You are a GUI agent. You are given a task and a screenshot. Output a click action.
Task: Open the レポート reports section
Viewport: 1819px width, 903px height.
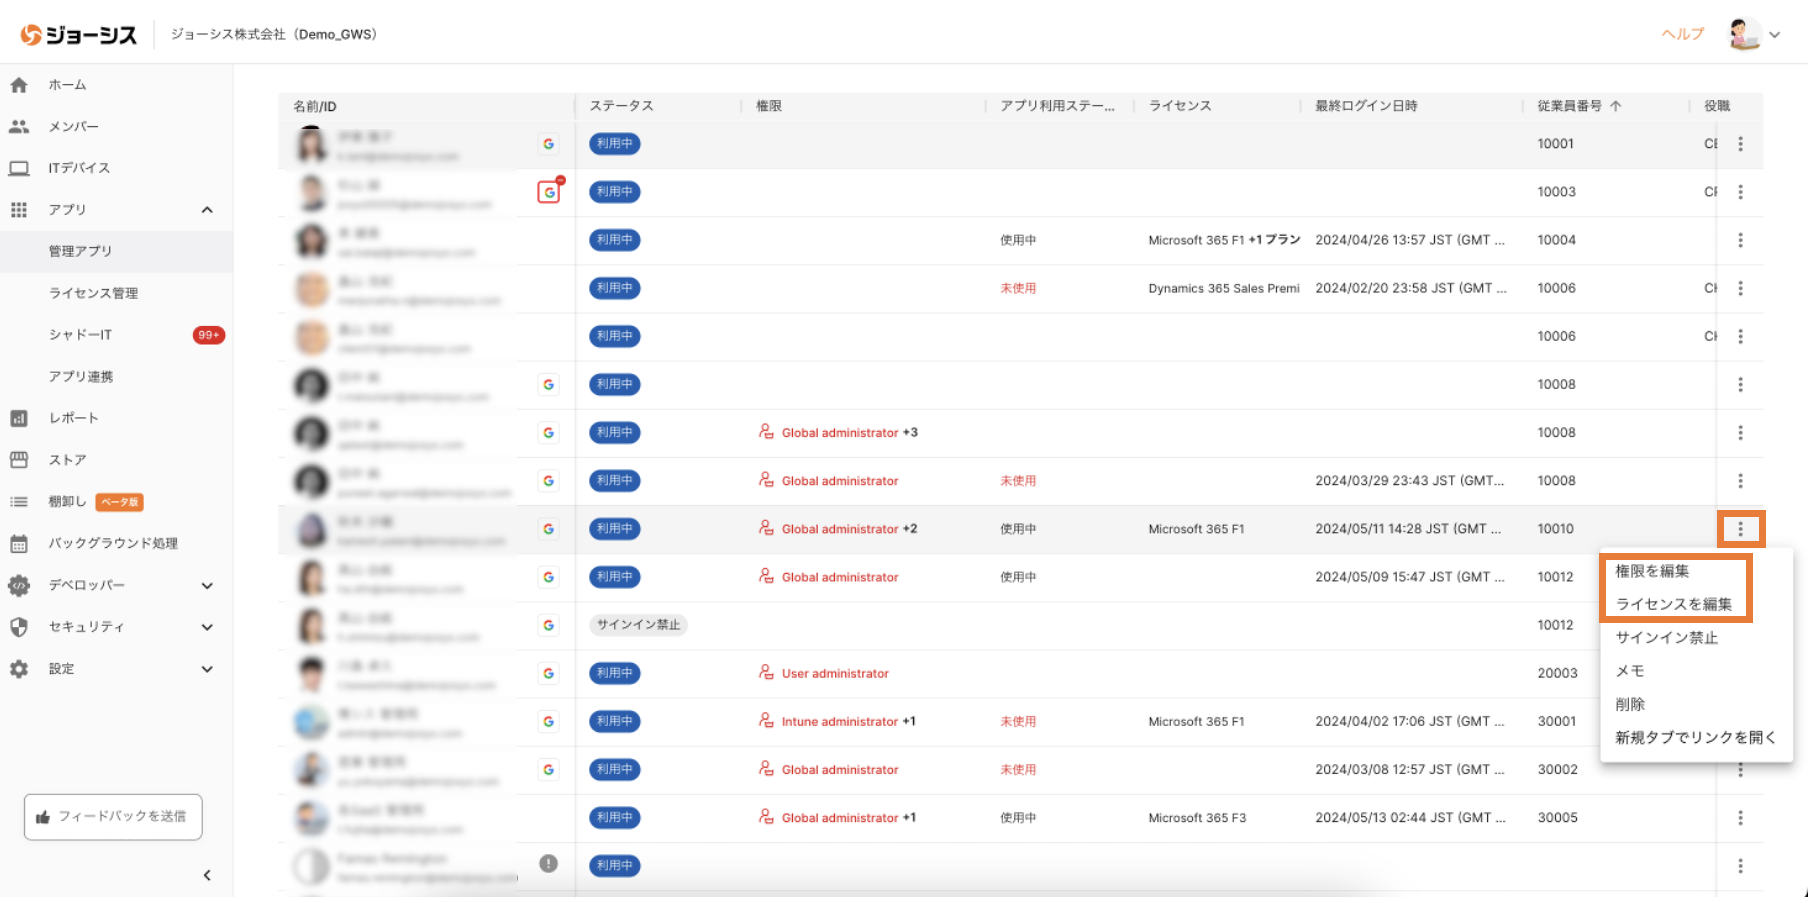click(x=73, y=418)
